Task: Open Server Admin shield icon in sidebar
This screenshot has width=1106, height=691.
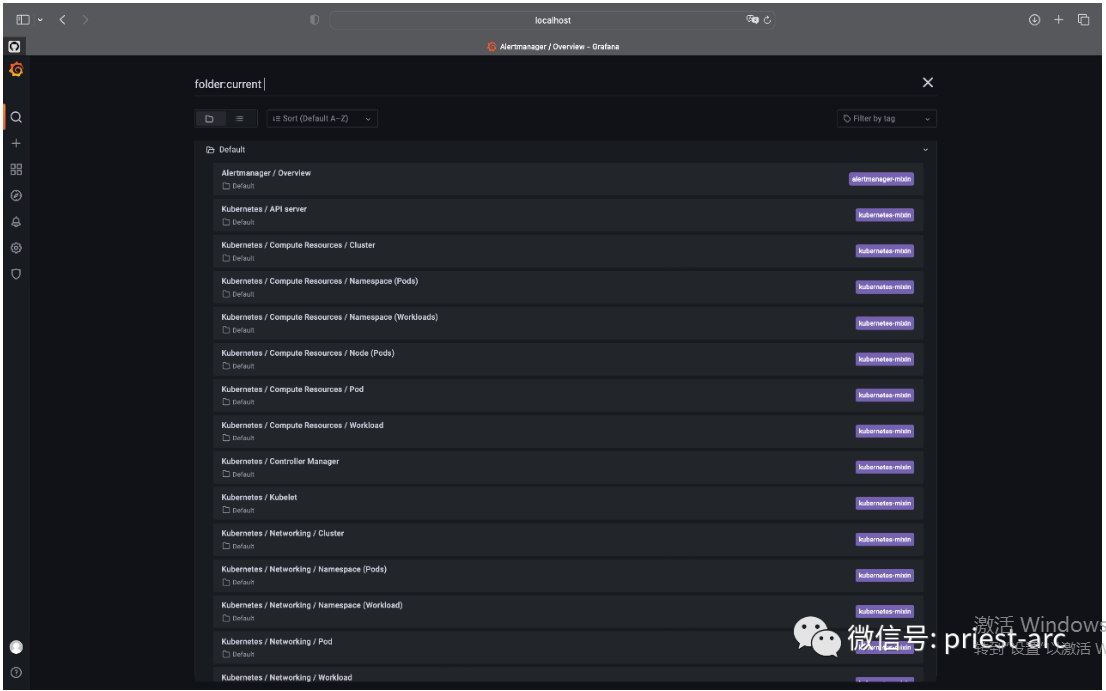Action: (16, 274)
